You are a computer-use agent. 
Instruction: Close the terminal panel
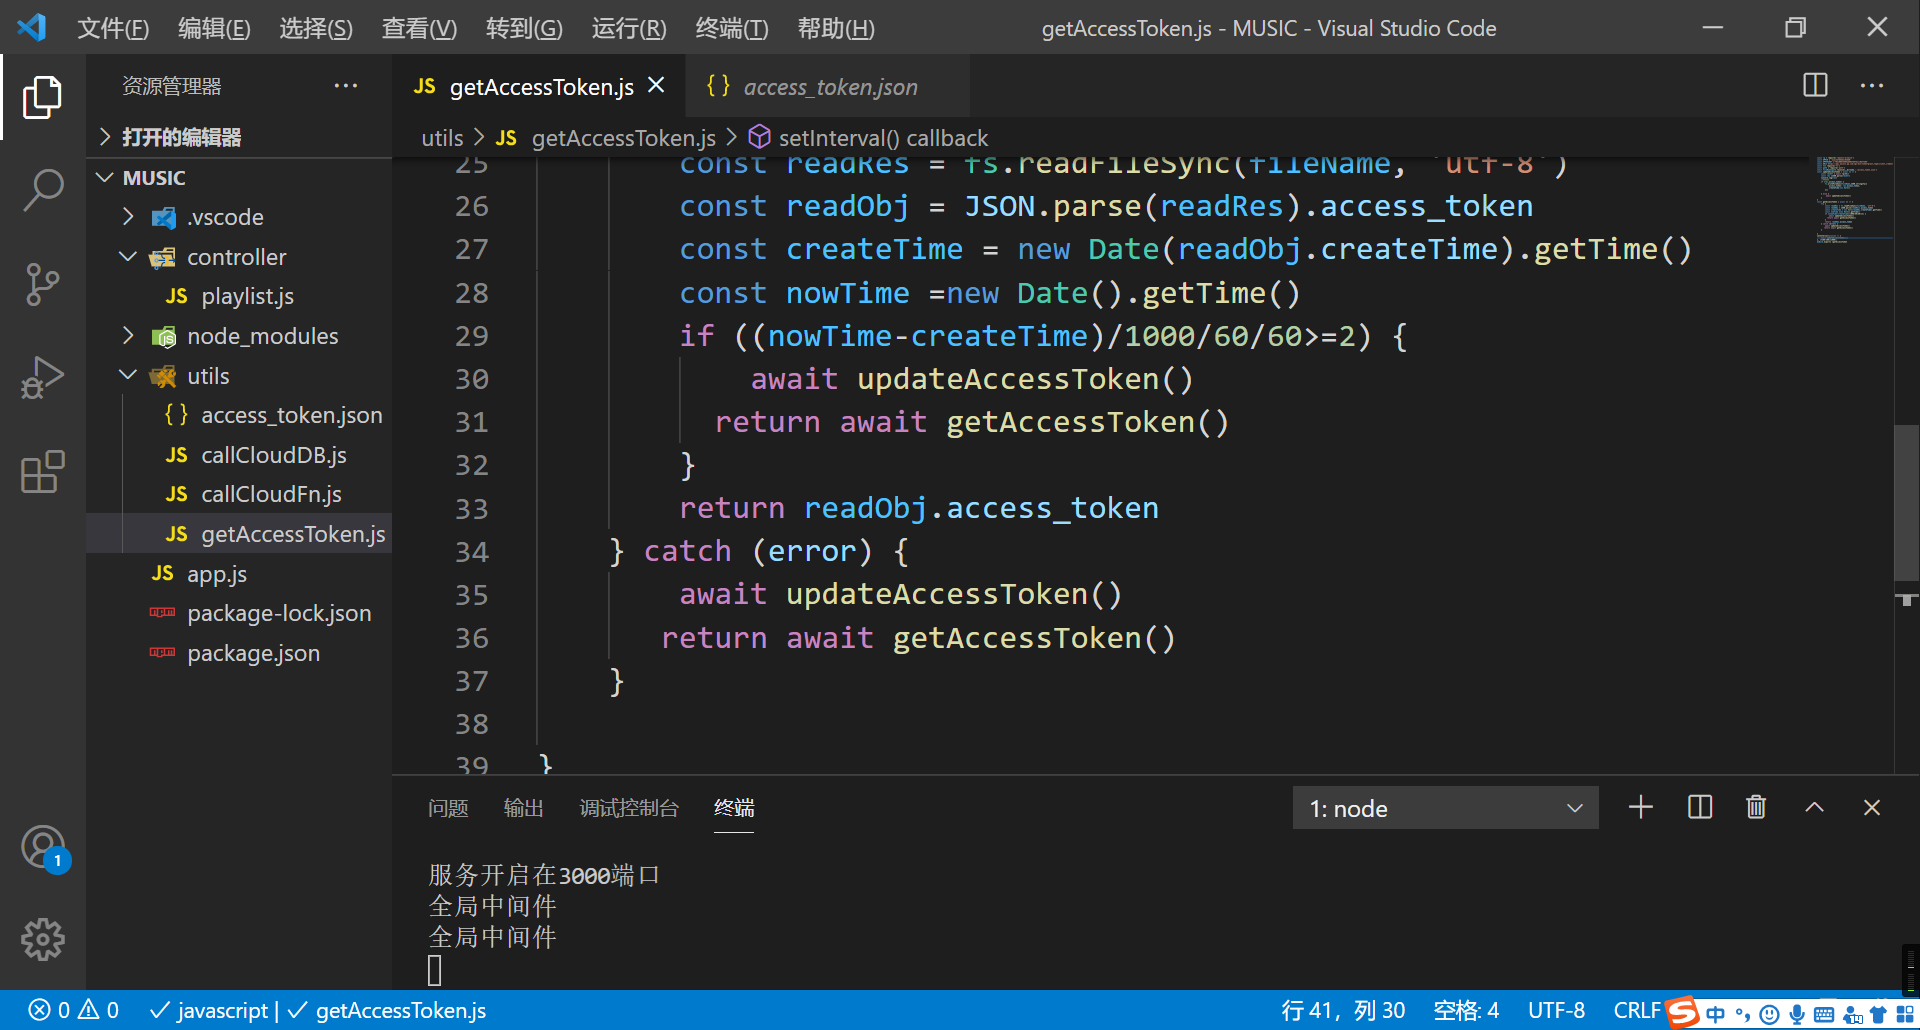point(1872,808)
